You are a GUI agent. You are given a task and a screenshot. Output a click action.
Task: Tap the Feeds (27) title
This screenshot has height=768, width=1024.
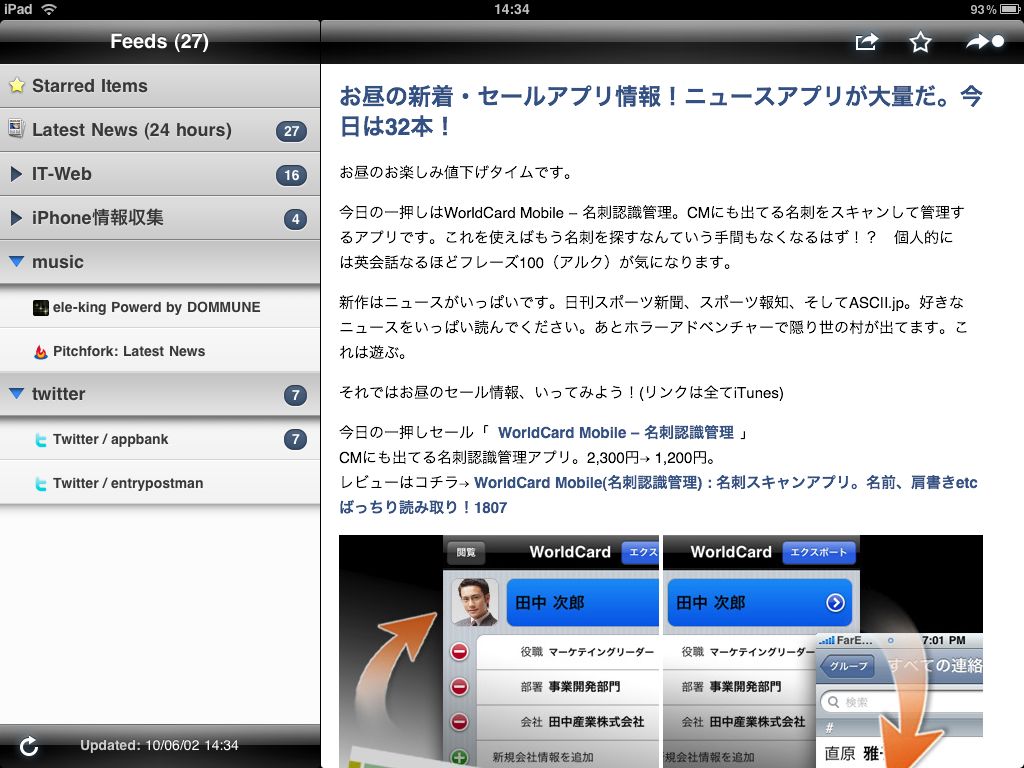click(x=159, y=41)
